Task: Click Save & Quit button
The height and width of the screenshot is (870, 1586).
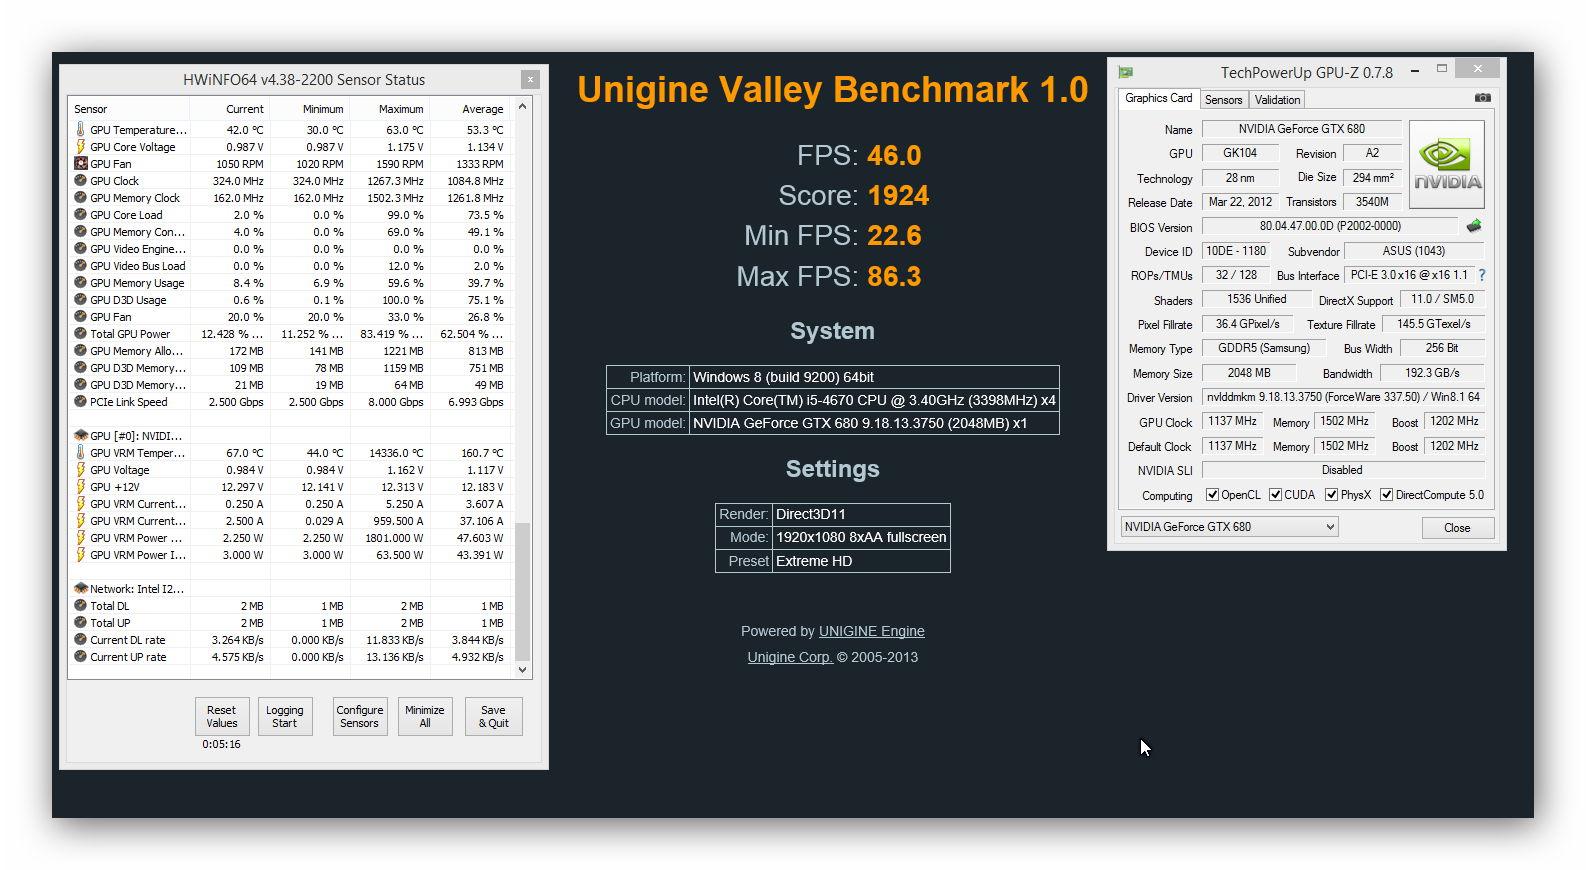Action: [494, 717]
